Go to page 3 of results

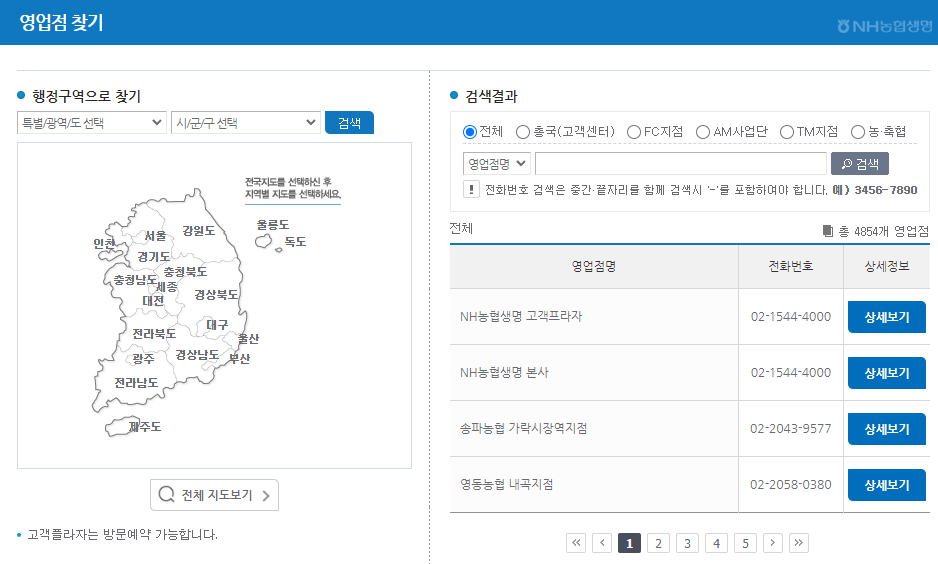[x=687, y=543]
